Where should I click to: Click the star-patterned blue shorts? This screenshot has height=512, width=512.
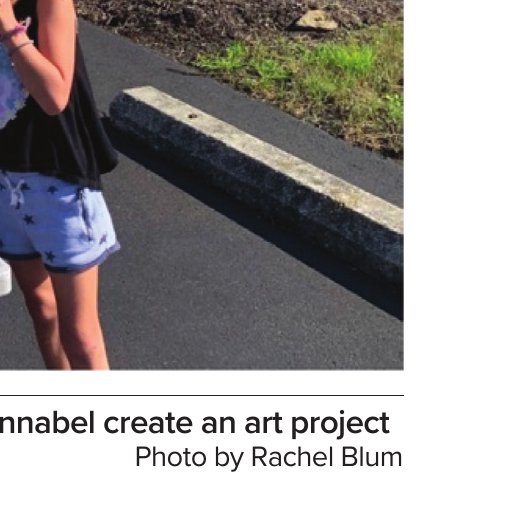click(x=57, y=220)
